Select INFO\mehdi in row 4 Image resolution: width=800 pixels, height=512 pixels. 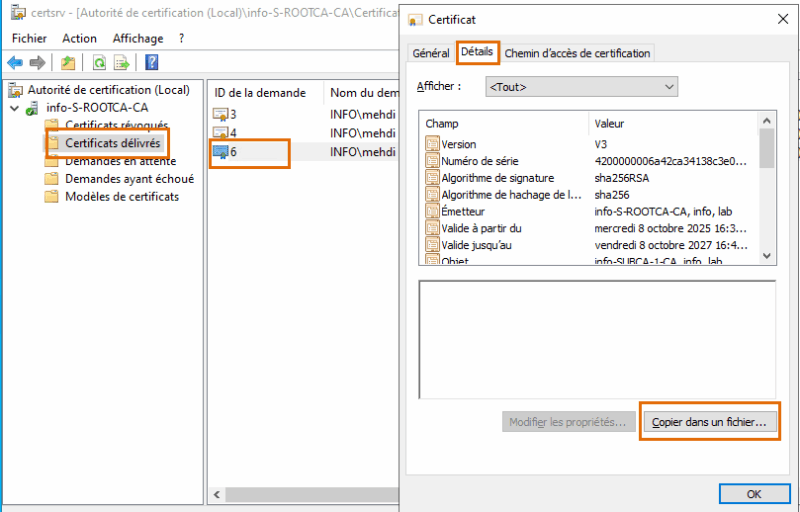coord(363,134)
